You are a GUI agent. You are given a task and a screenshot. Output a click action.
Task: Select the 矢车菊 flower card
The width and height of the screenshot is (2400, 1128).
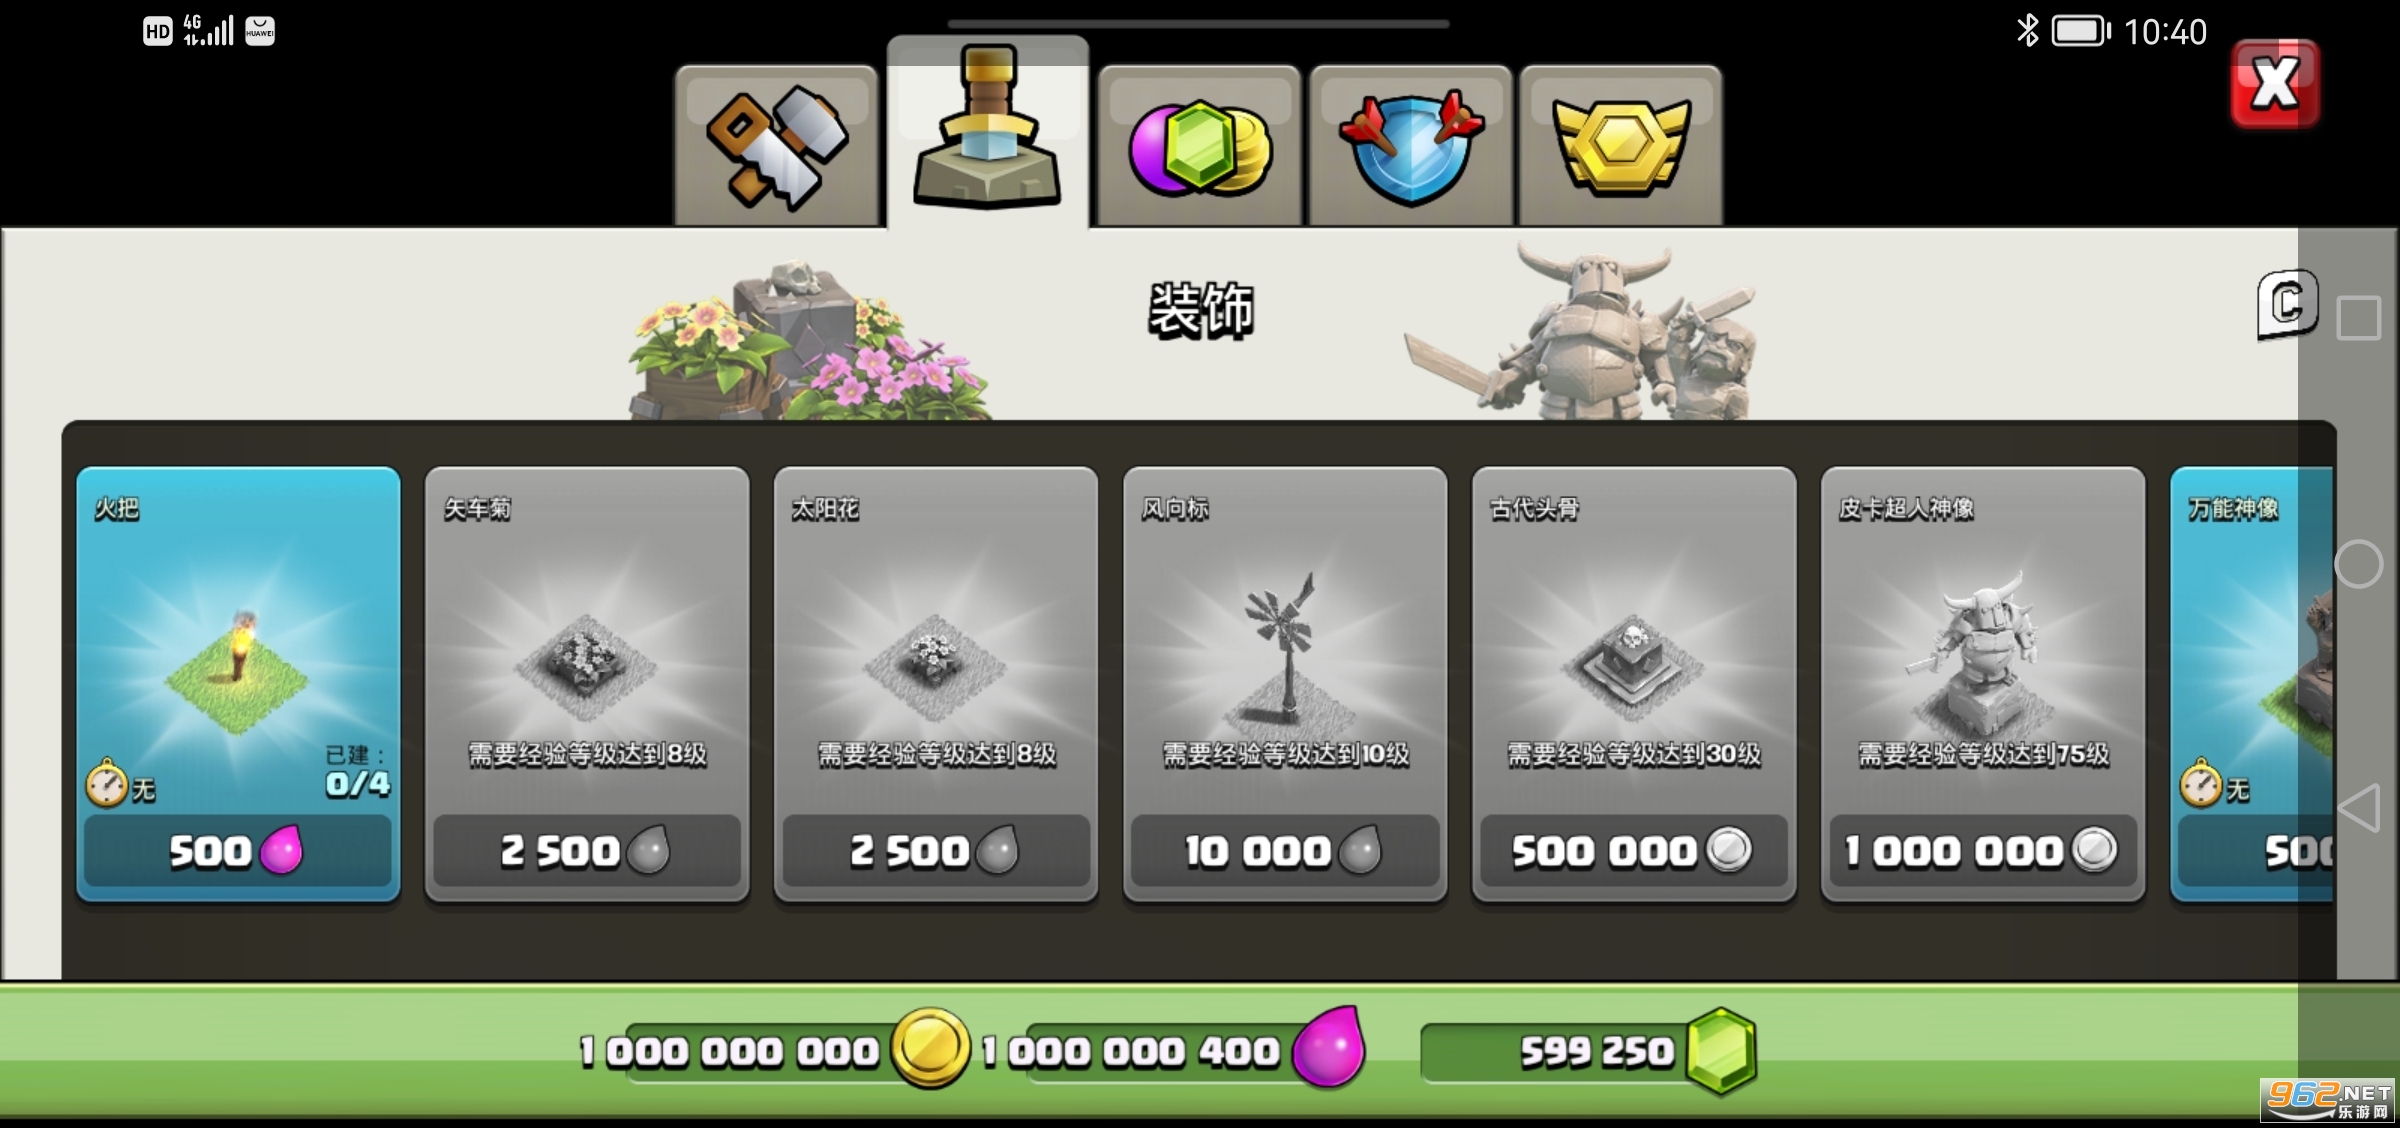(x=587, y=684)
